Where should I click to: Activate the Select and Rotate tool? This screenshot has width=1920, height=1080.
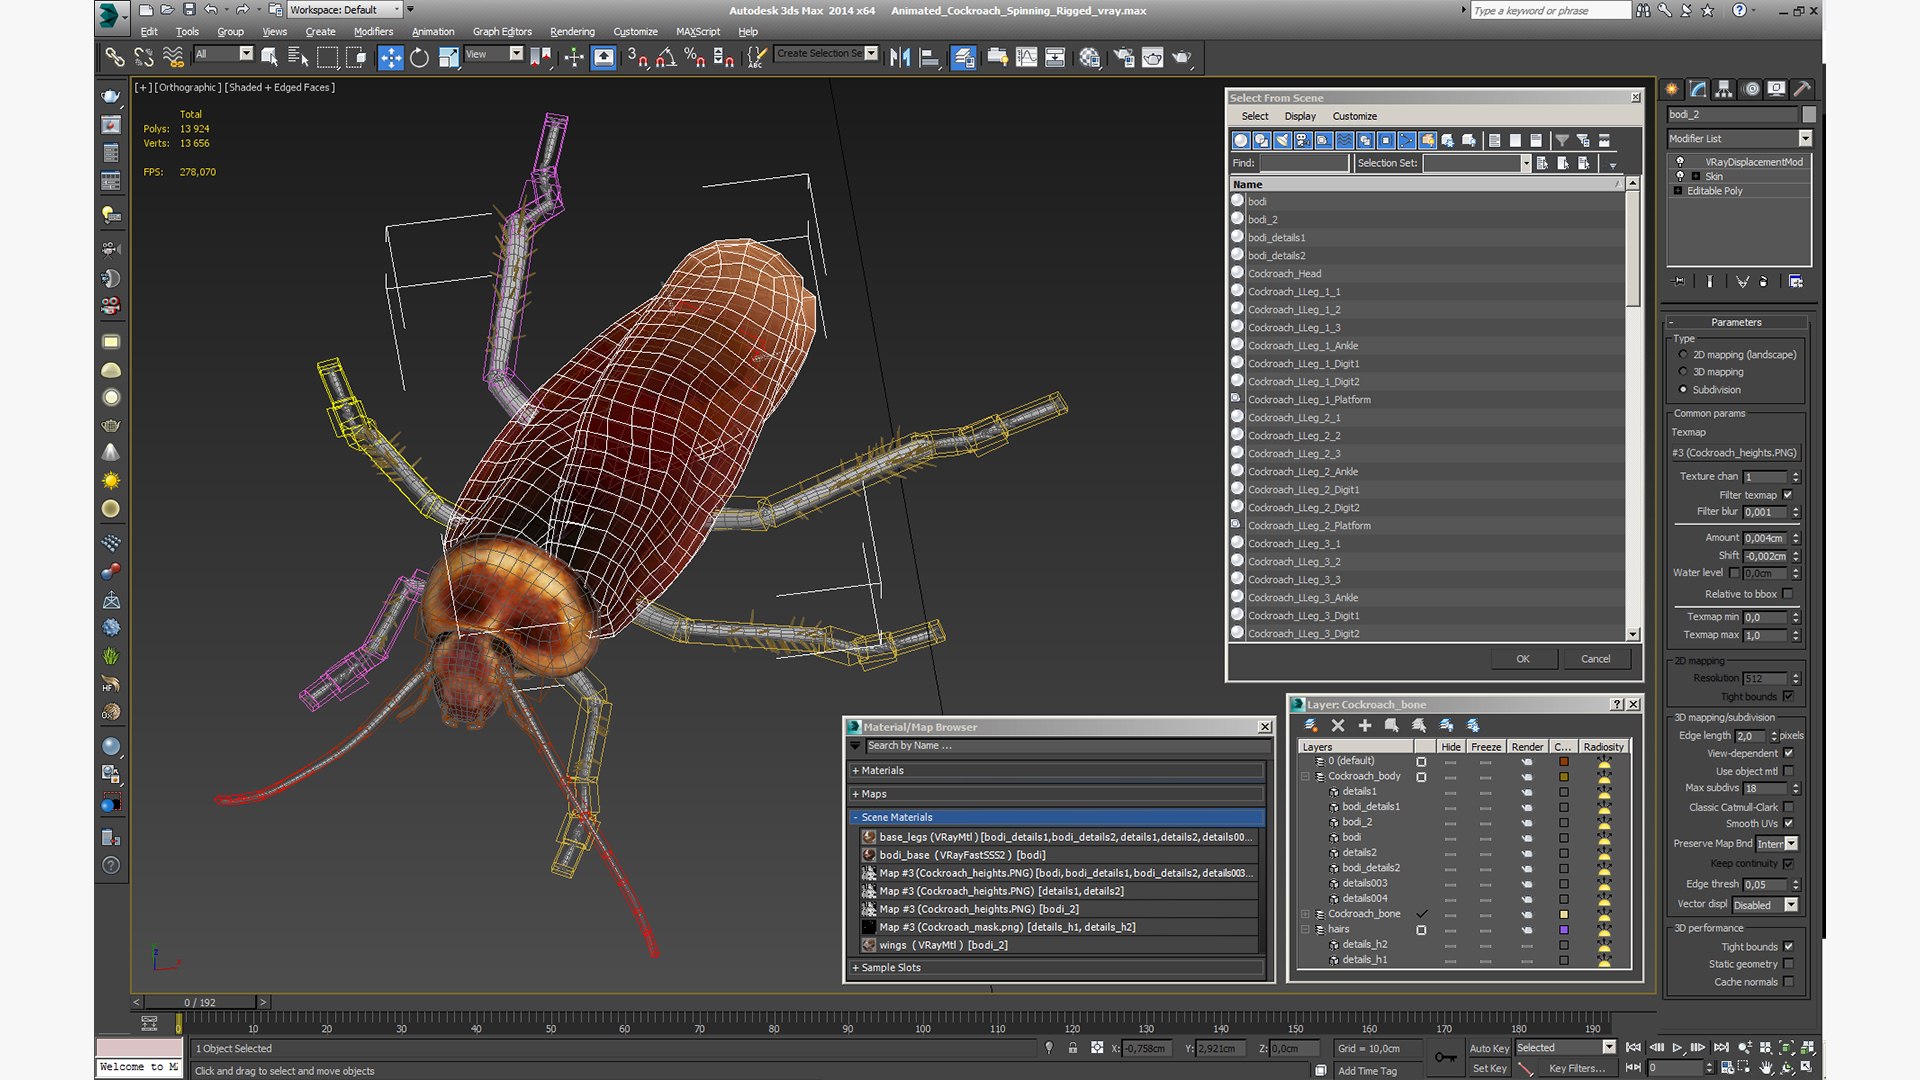[x=419, y=57]
